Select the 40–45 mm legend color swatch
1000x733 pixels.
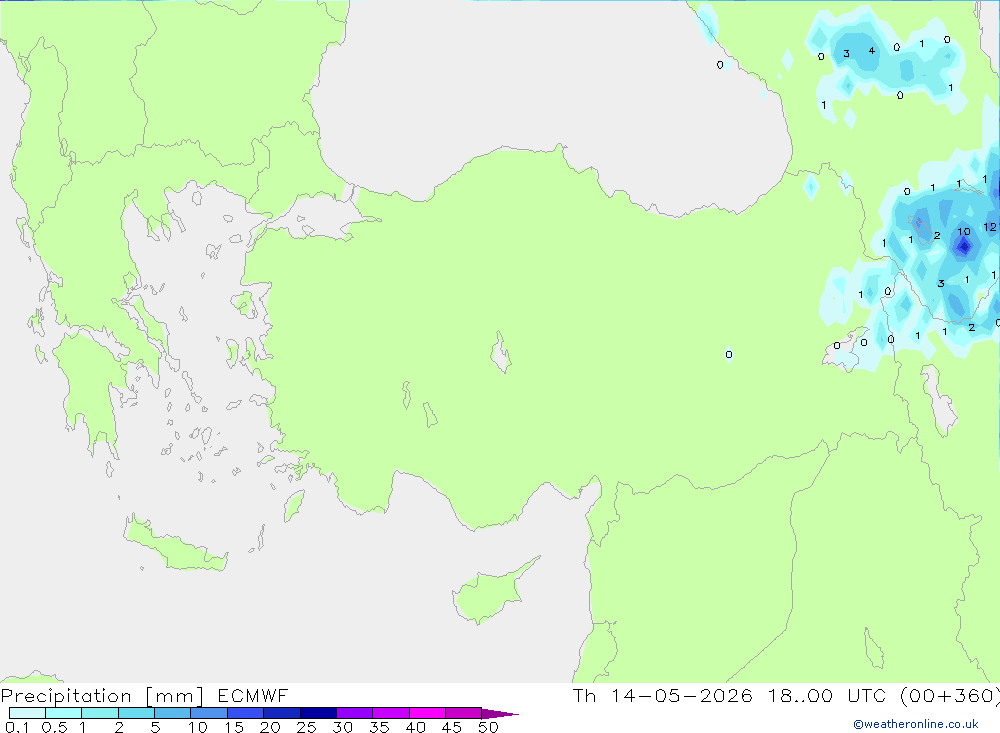coord(427,713)
